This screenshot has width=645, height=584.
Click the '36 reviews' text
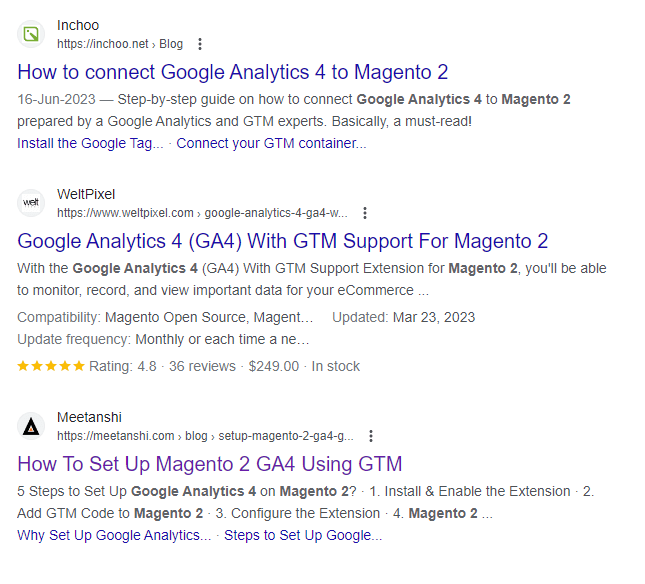[202, 366]
